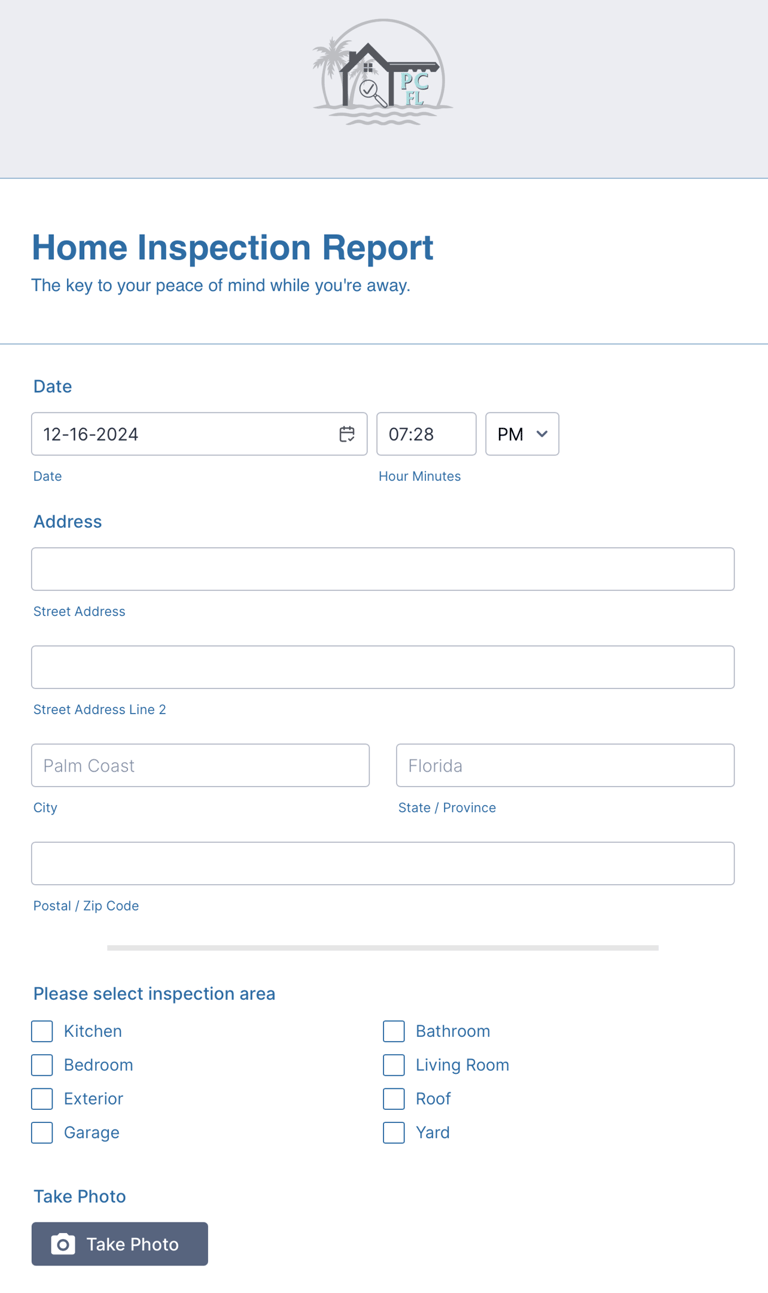Image resolution: width=768 pixels, height=1293 pixels.
Task: Check the Yard inspection area
Action: pyautogui.click(x=394, y=1133)
